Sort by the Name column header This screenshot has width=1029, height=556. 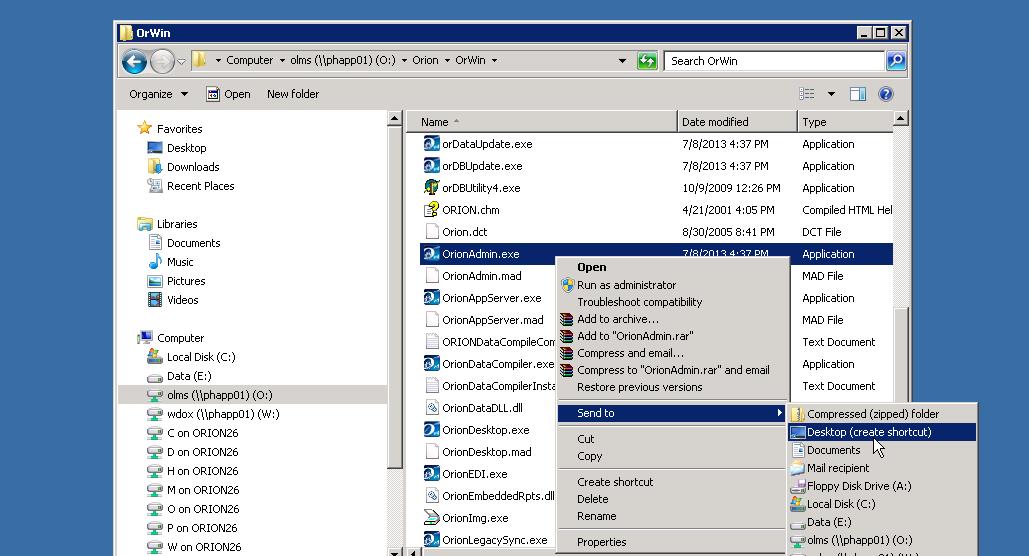(x=542, y=121)
